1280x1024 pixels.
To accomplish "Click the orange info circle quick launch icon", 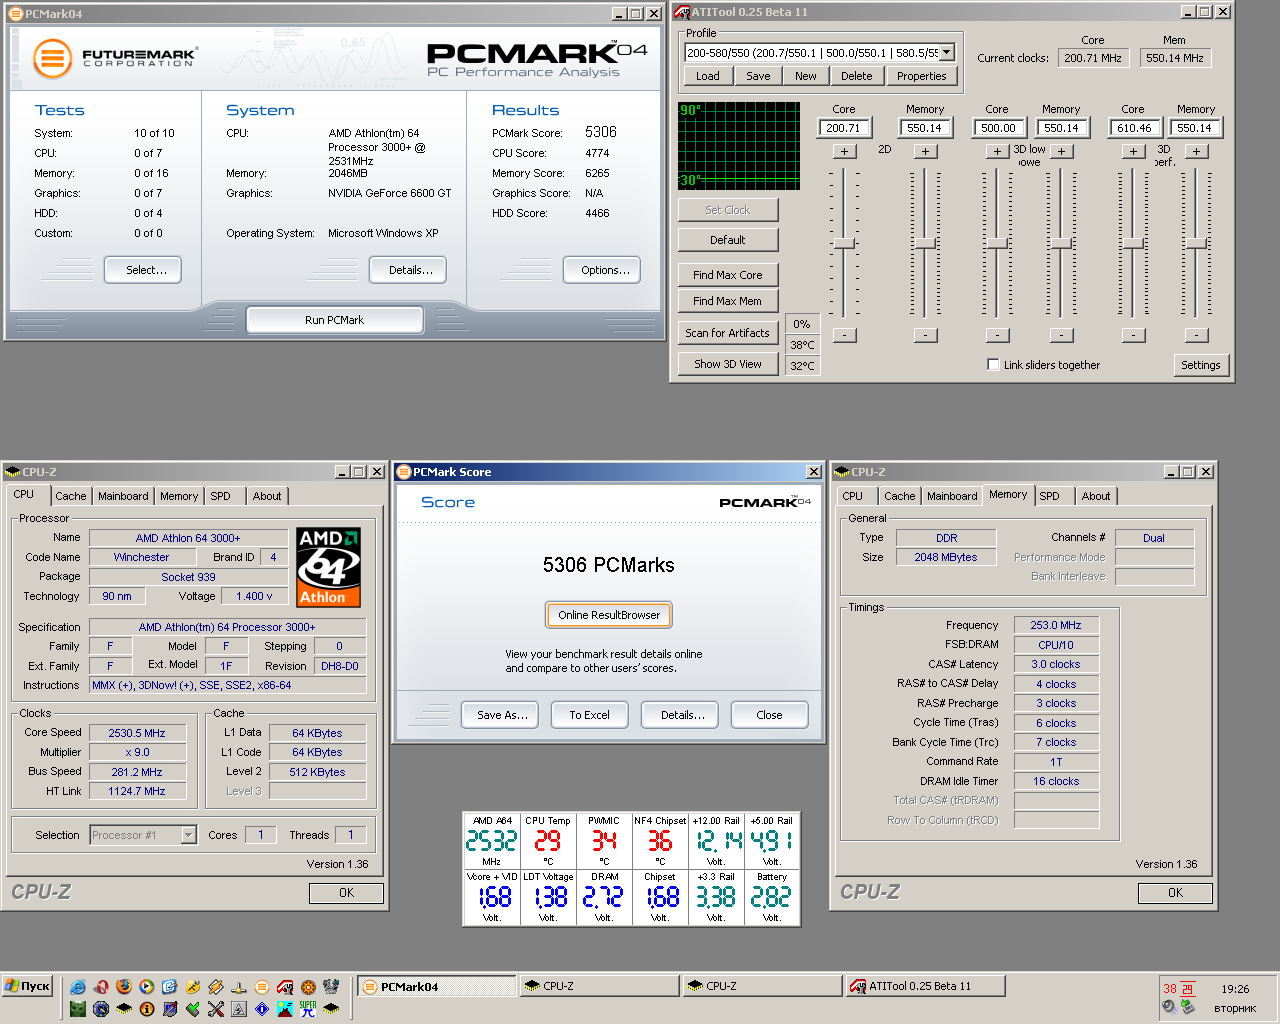I will click(147, 1009).
